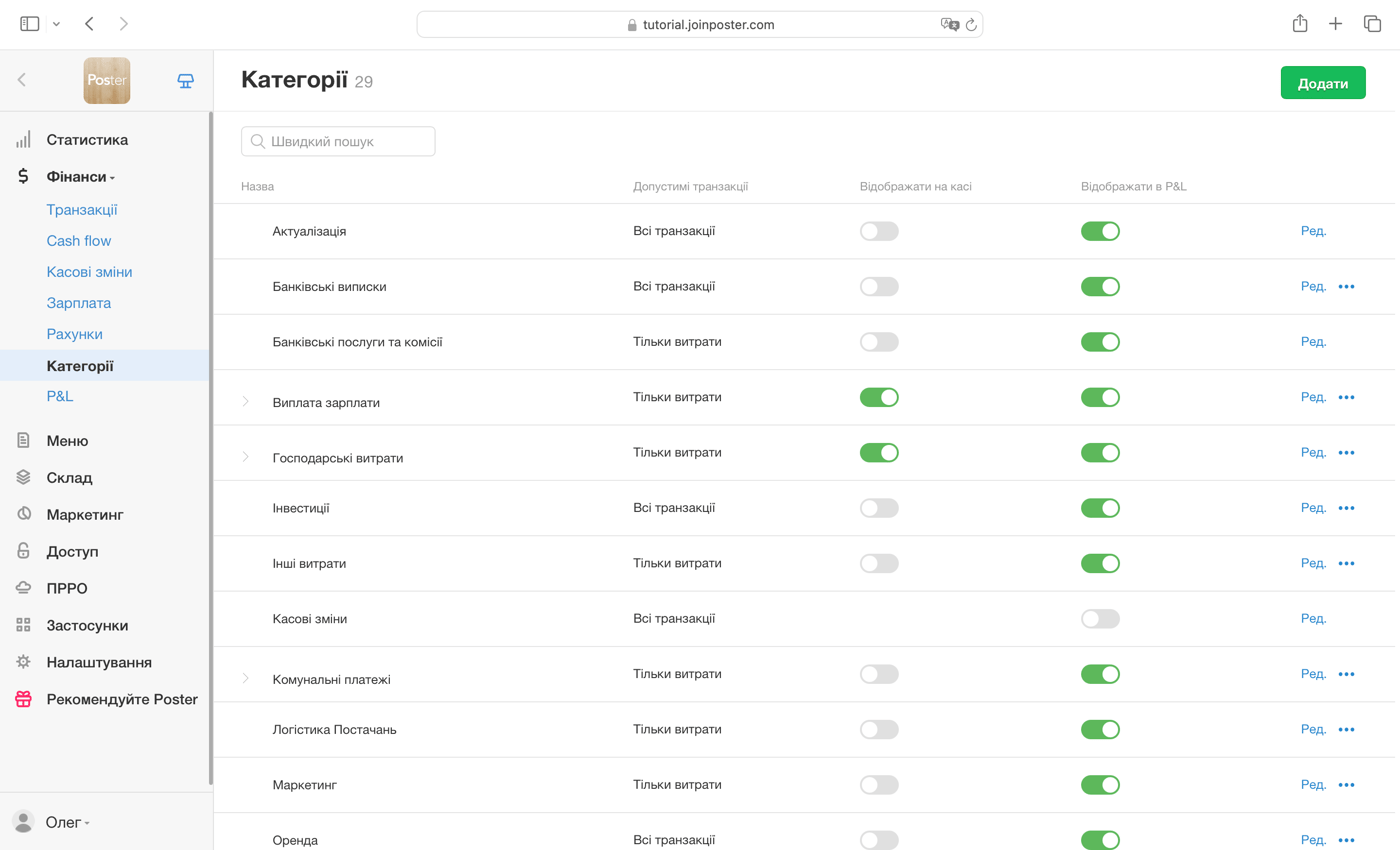Disable cash register toggle for Господарські витрати

879,453
